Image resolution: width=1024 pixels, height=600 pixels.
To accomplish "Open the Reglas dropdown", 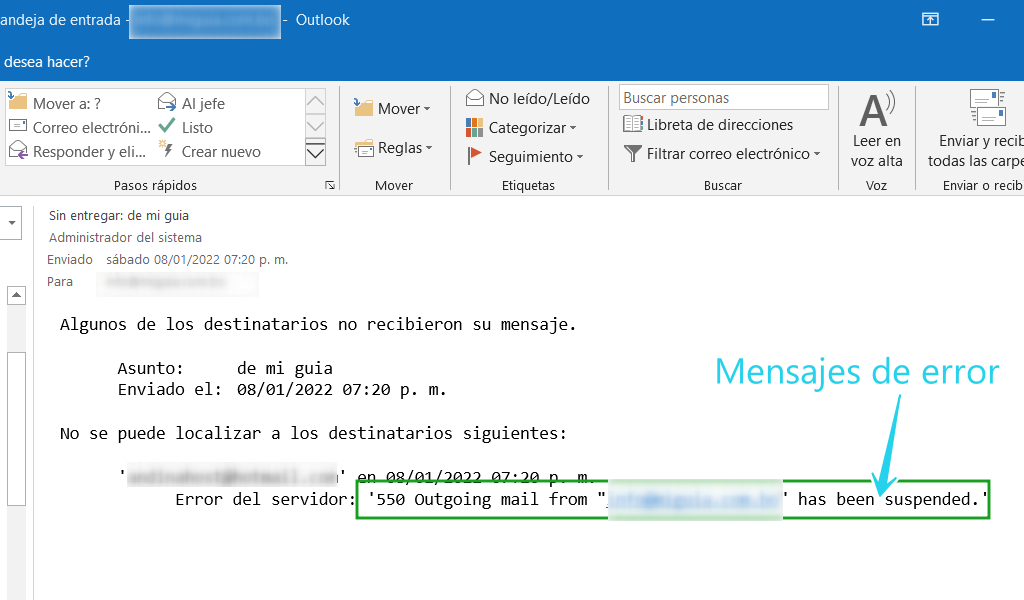I will tap(393, 148).
